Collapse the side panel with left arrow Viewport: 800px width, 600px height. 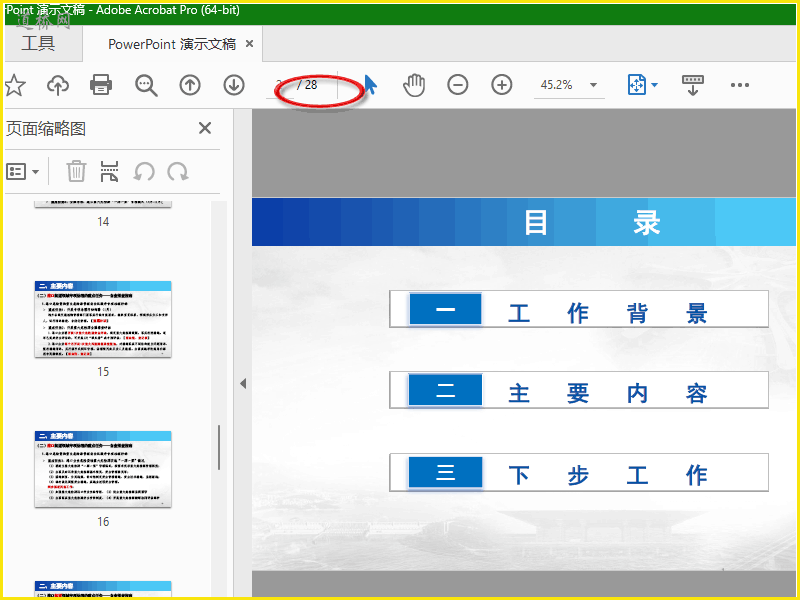(x=243, y=383)
